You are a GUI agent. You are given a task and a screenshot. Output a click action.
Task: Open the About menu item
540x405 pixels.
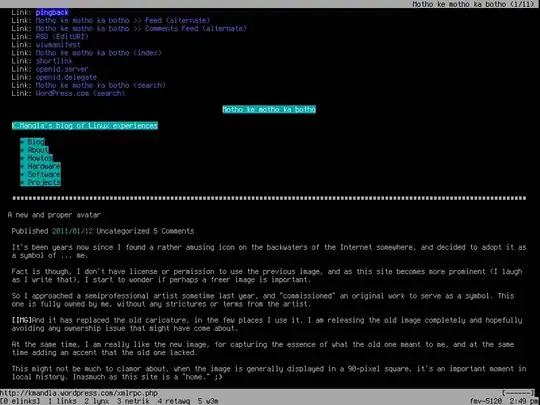[38, 150]
